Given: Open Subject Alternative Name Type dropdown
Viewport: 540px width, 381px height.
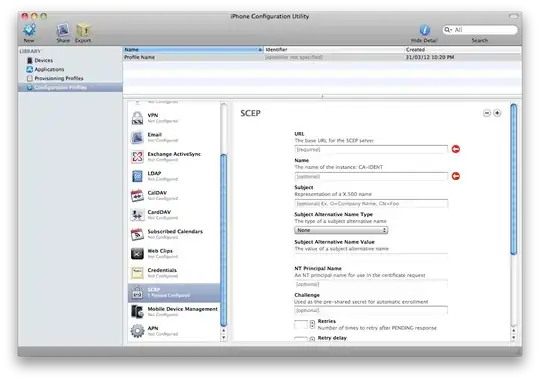Looking at the screenshot, I should (x=341, y=230).
